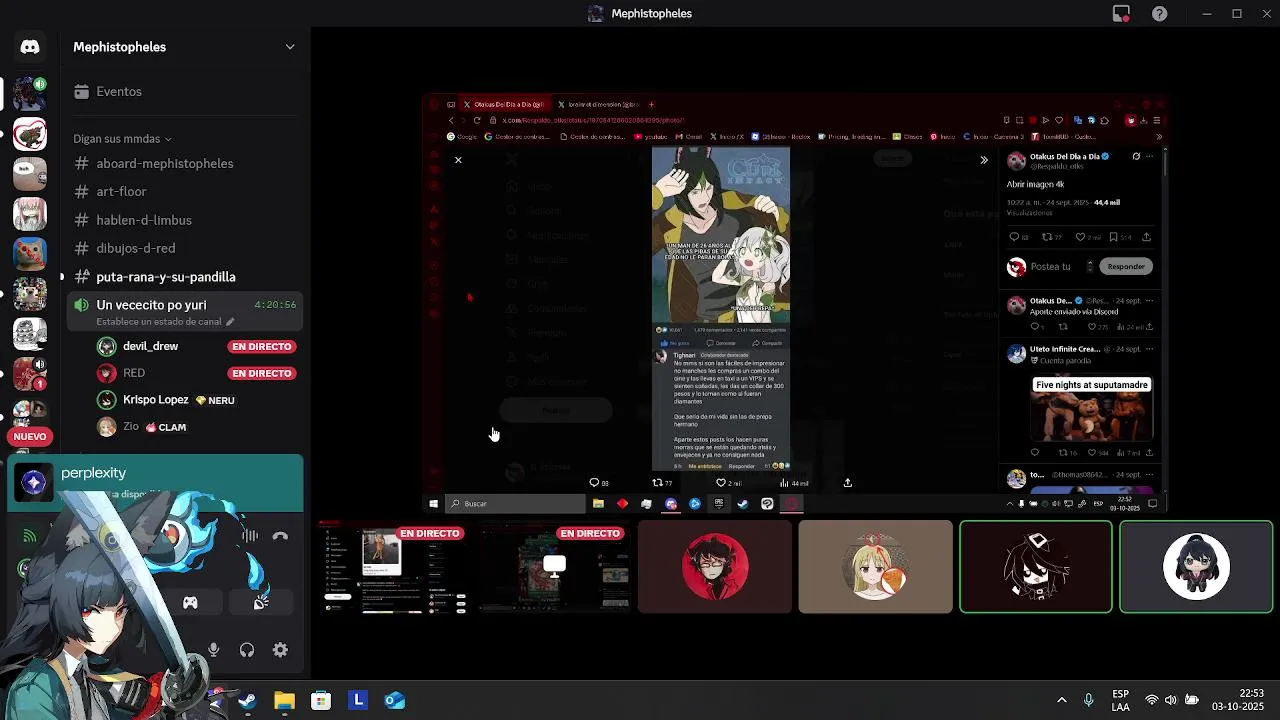
Task: Toggle headphones deafen
Action: pos(246,650)
